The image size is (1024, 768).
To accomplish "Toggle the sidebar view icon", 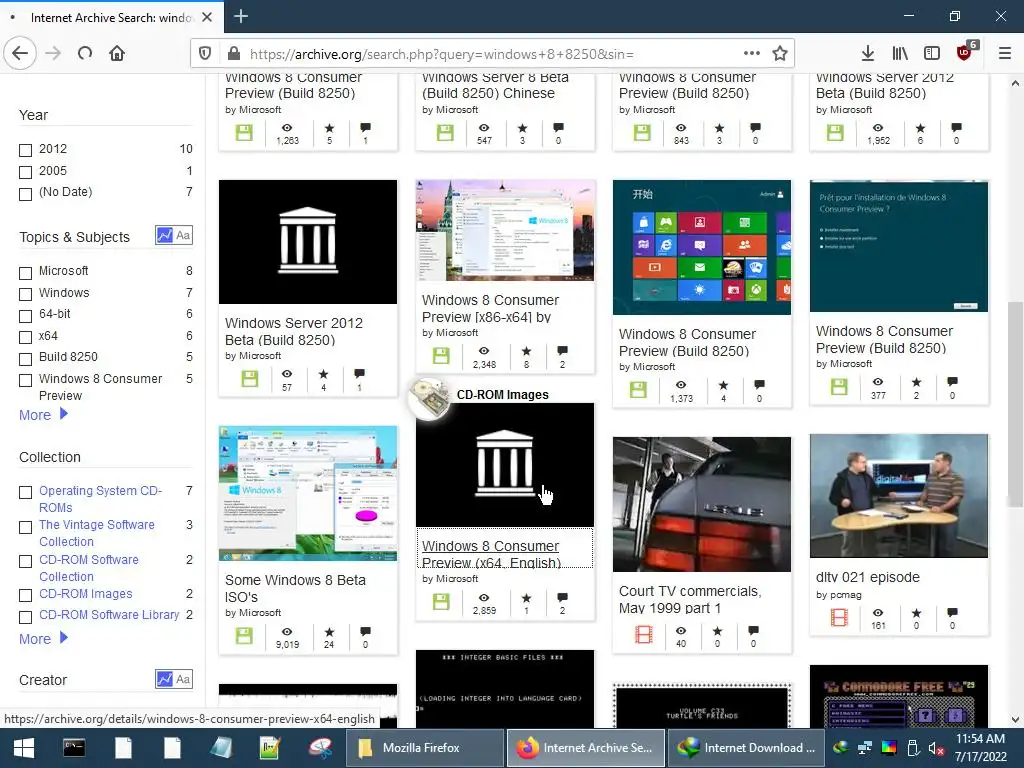I will click(932, 53).
